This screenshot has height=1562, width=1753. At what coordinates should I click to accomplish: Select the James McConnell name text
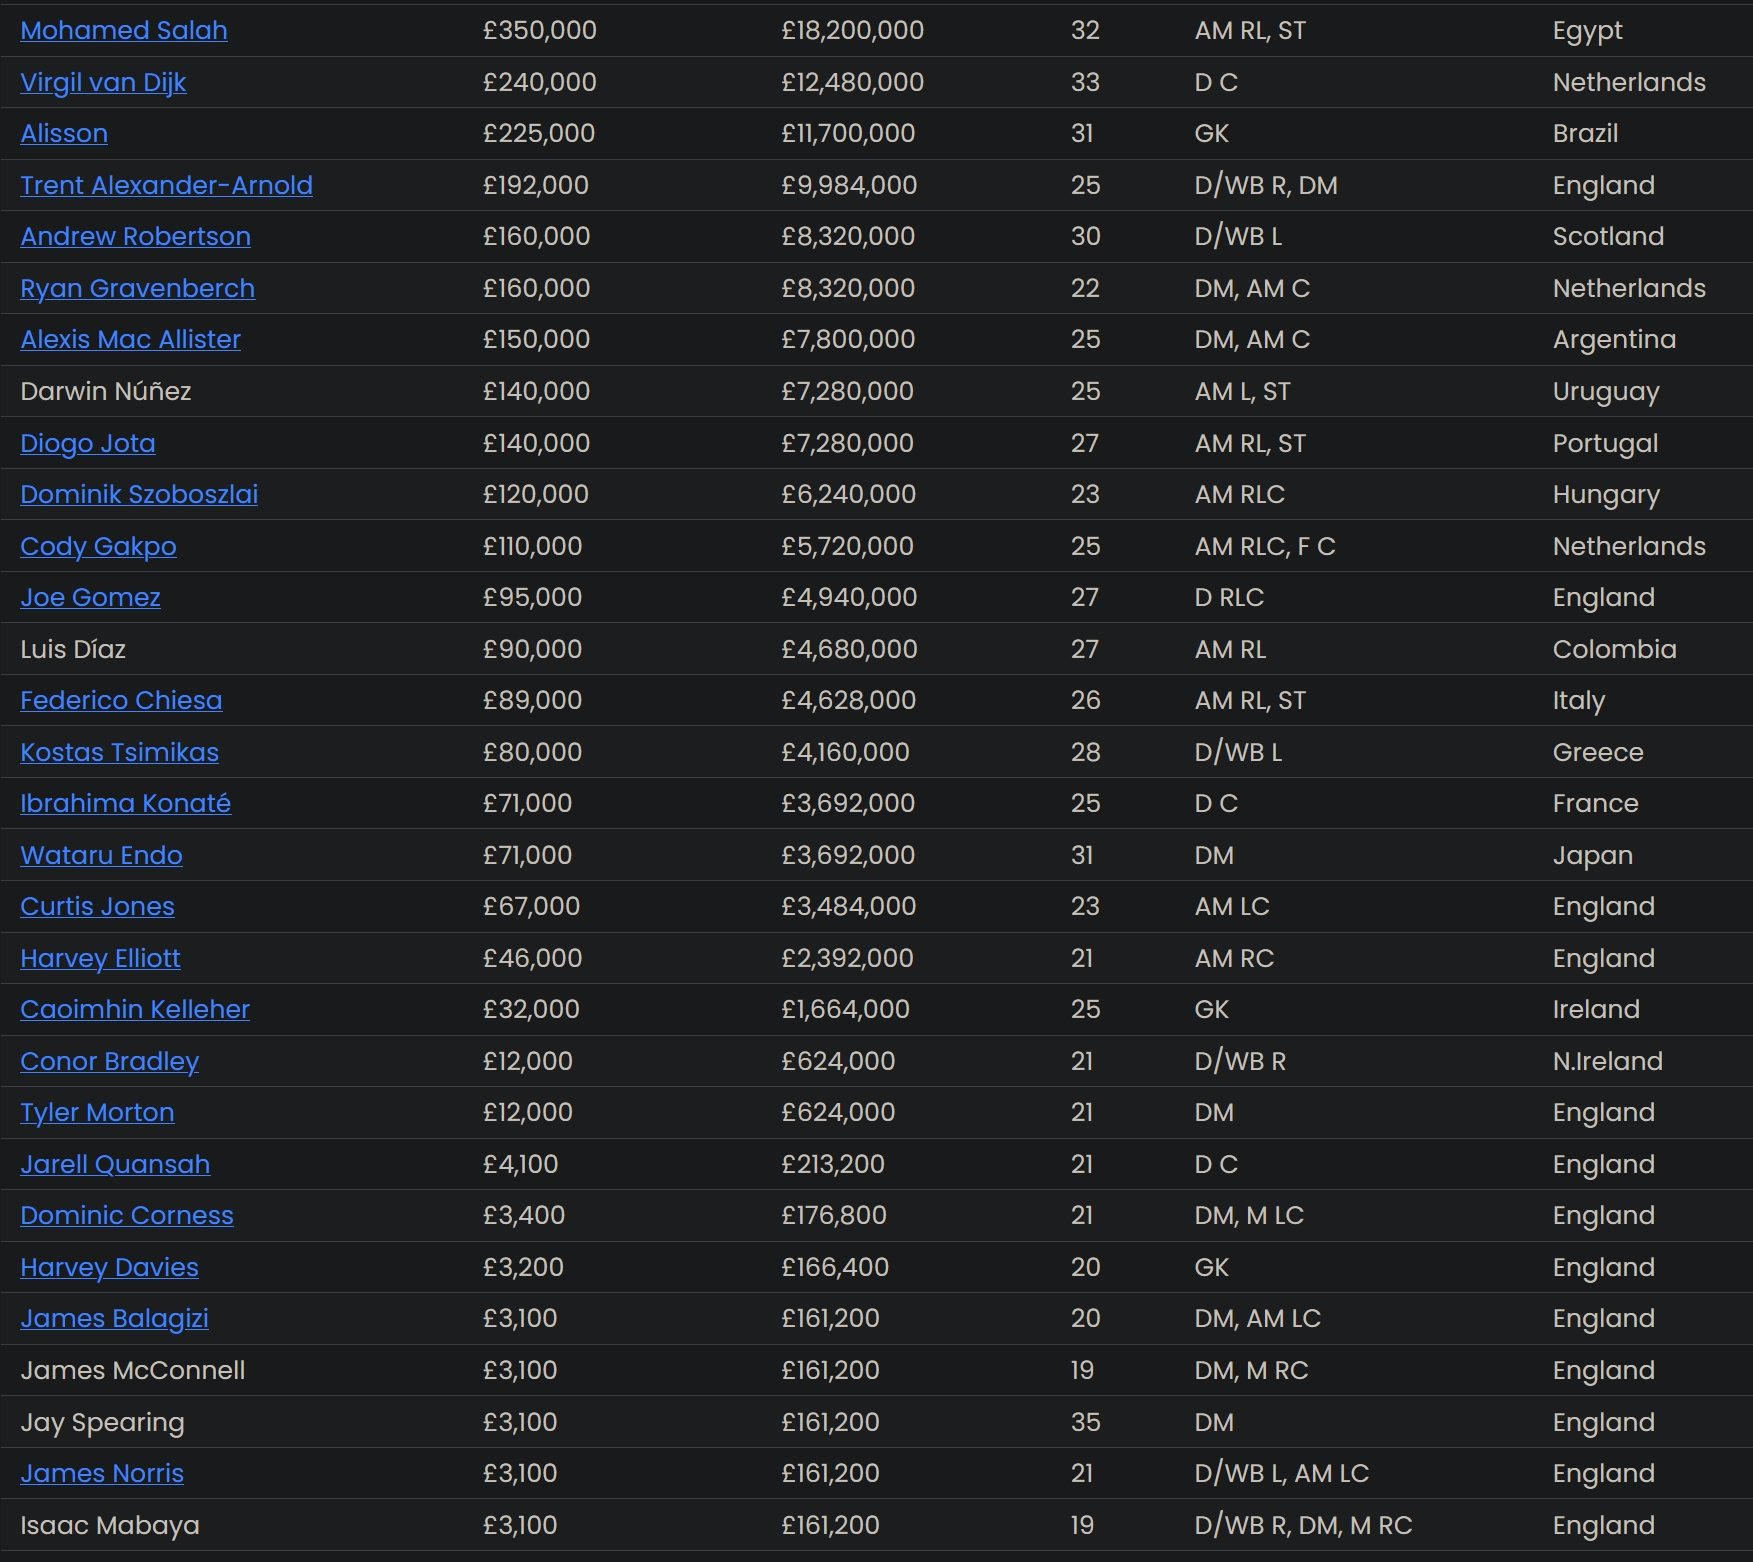click(x=133, y=1370)
